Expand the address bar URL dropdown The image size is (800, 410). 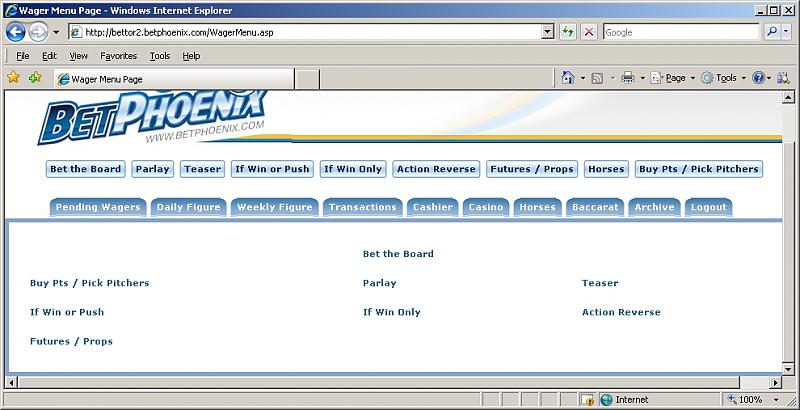547,32
